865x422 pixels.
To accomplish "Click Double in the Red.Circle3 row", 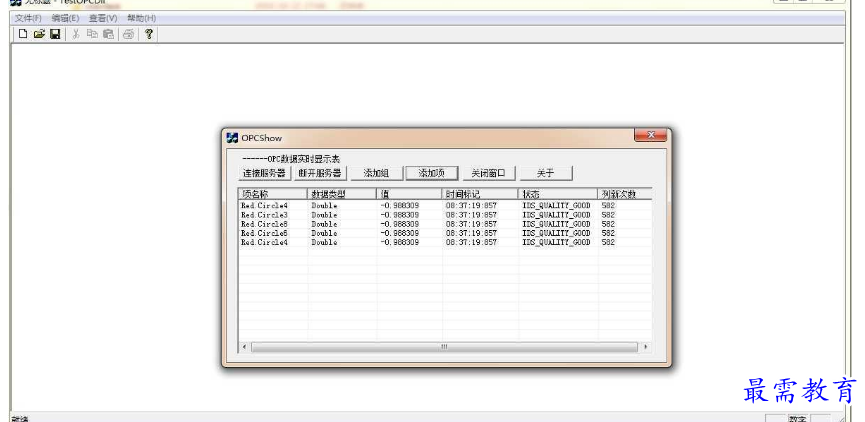I will 324,215.
